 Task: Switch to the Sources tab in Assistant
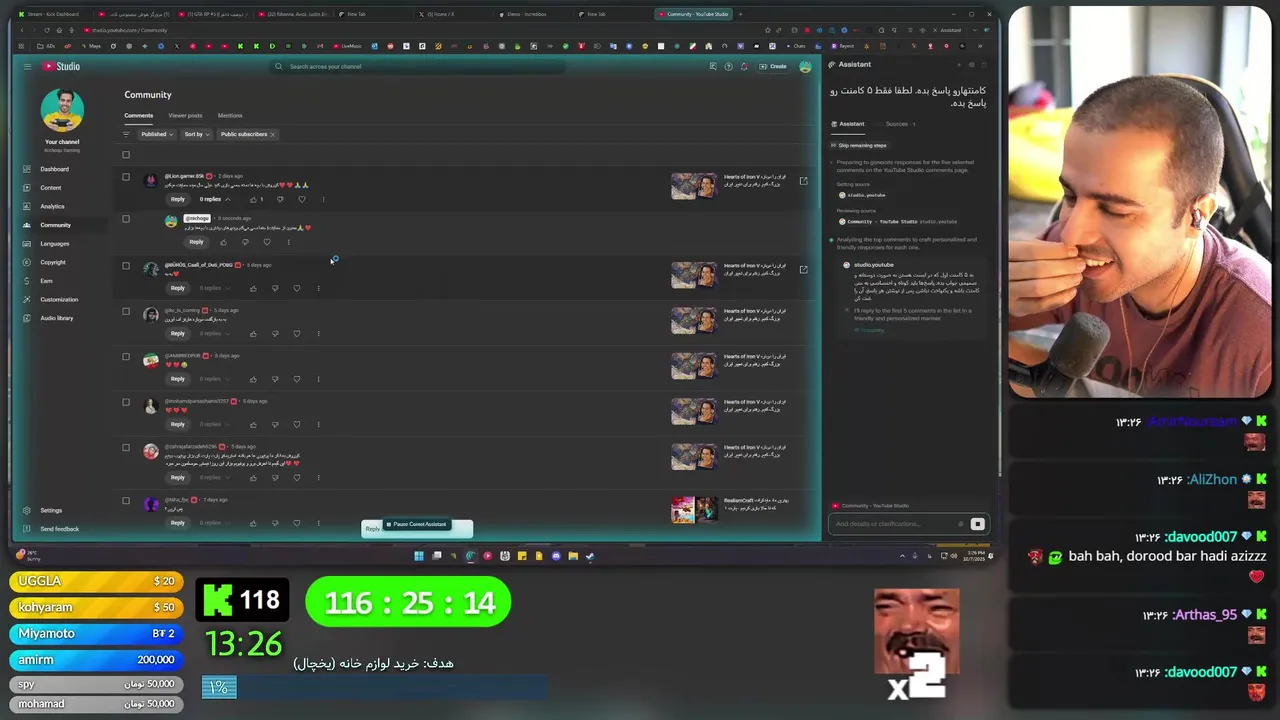(x=899, y=124)
